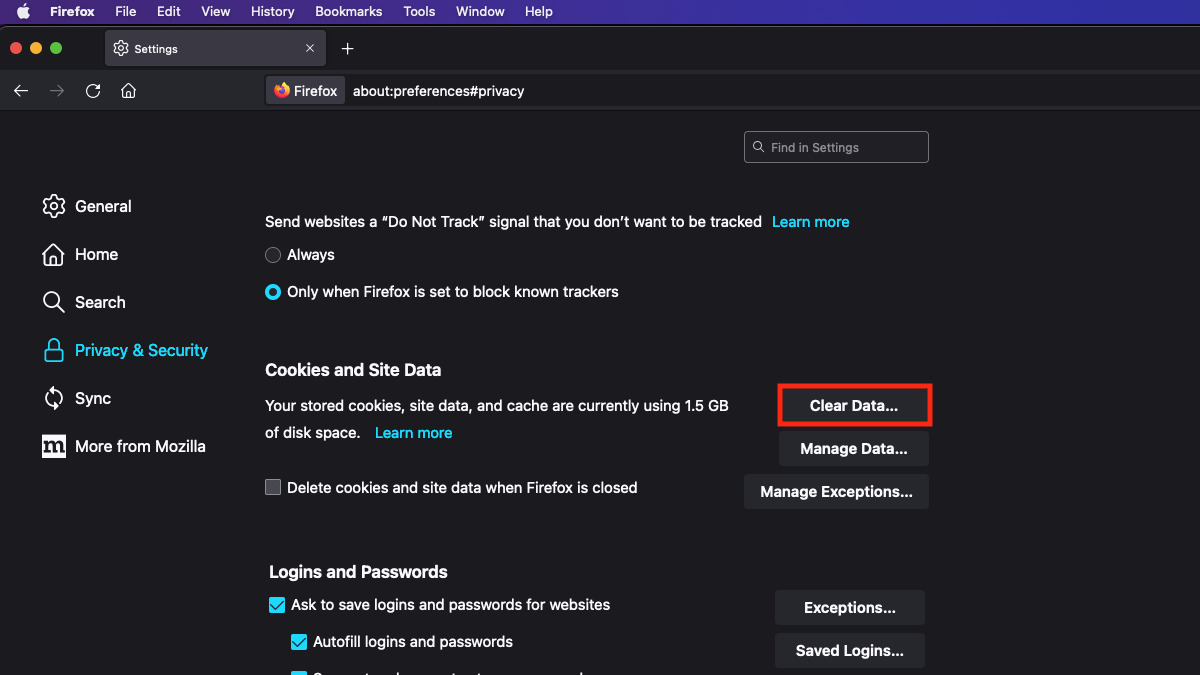Open Manage Exceptions for cookies
The height and width of the screenshot is (675, 1200).
[x=836, y=492]
